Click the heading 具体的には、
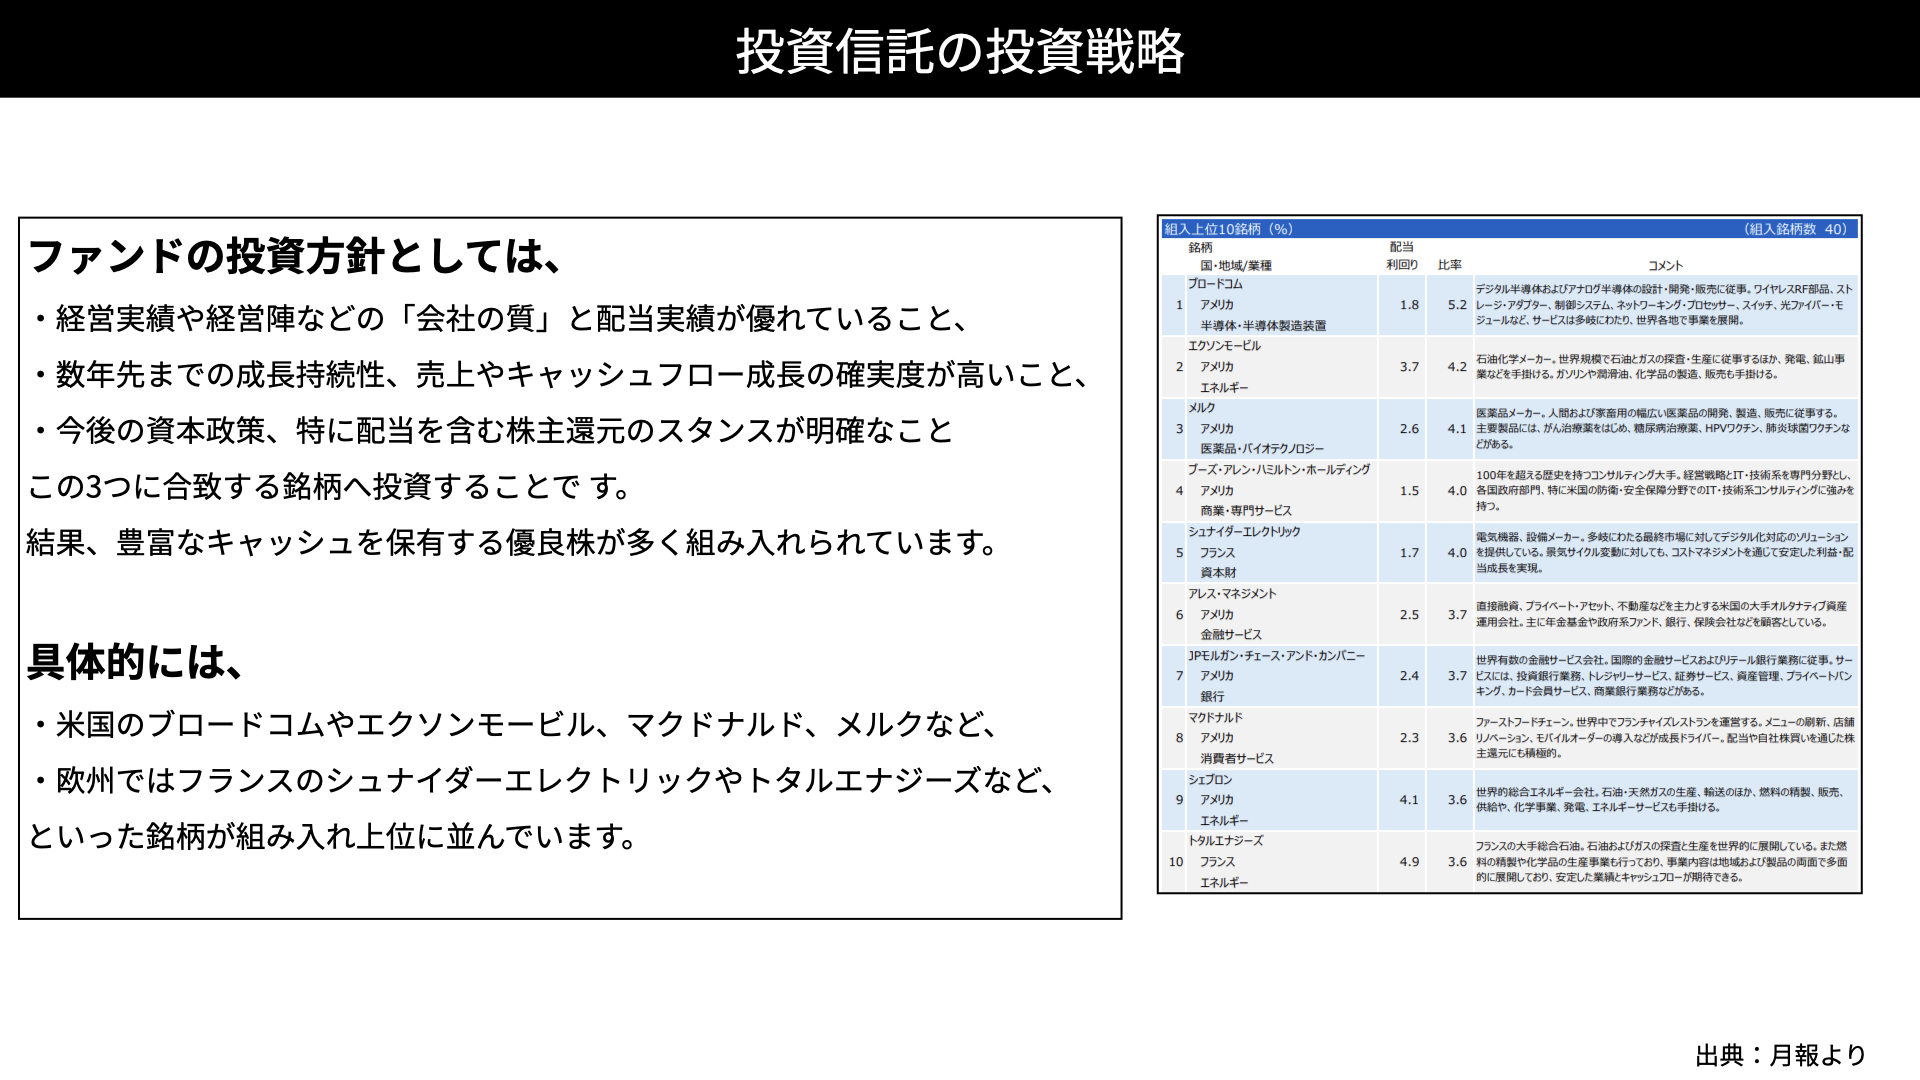Image resolution: width=1920 pixels, height=1080 pixels. pos(135,662)
